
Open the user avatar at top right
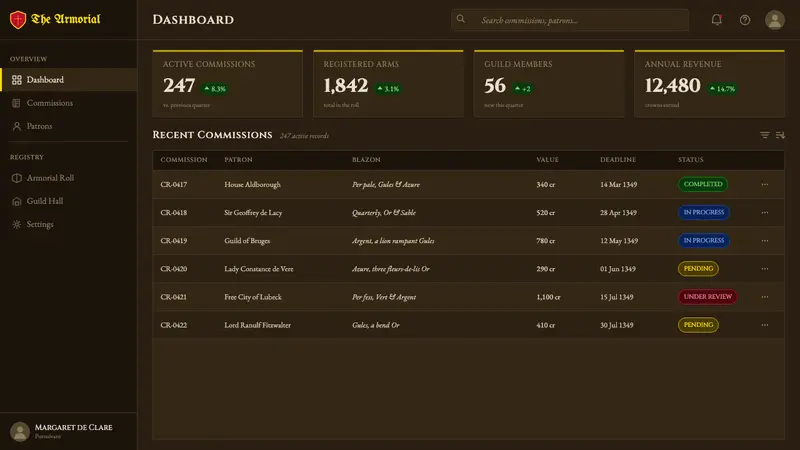pos(774,20)
